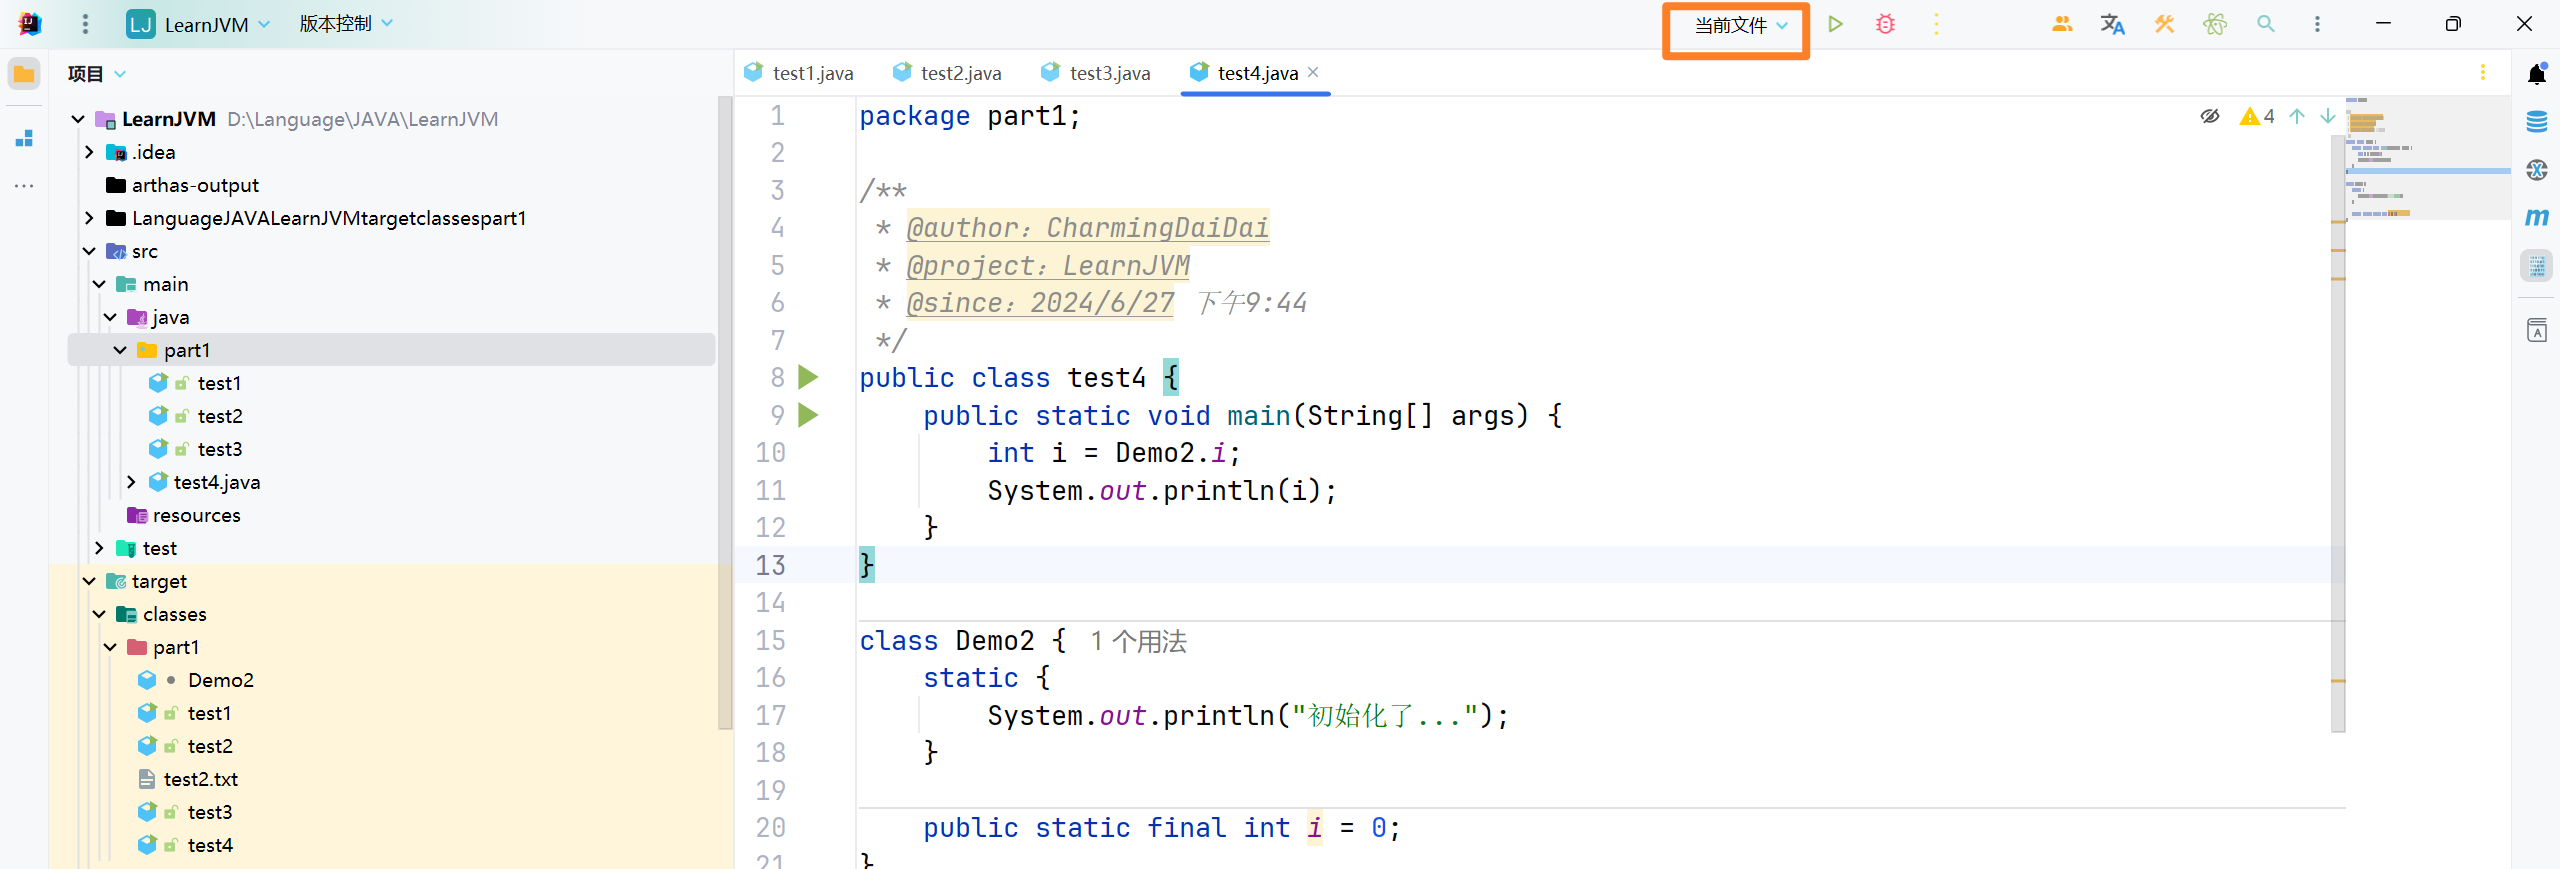The image size is (2560, 869).
Task: Expand the test4.java tree node
Action: pyautogui.click(x=131, y=482)
